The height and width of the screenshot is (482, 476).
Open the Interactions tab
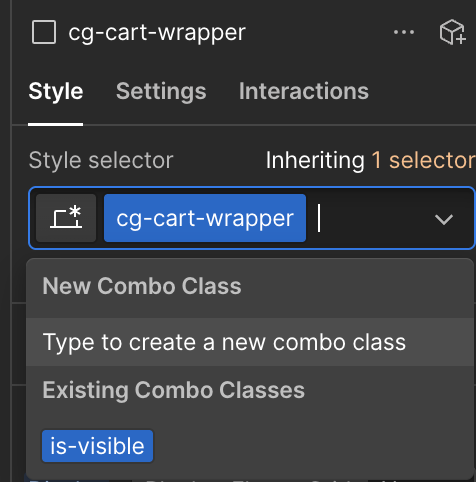tap(304, 91)
